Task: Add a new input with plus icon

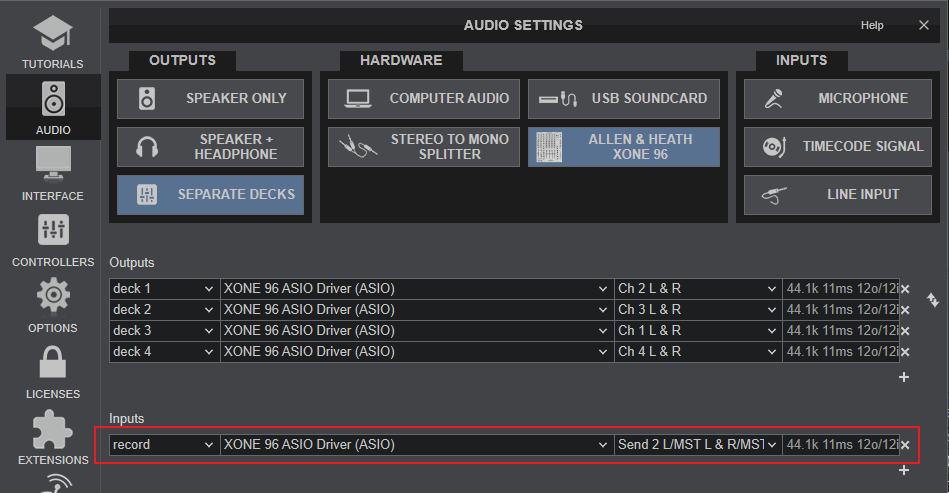Action: click(x=904, y=470)
